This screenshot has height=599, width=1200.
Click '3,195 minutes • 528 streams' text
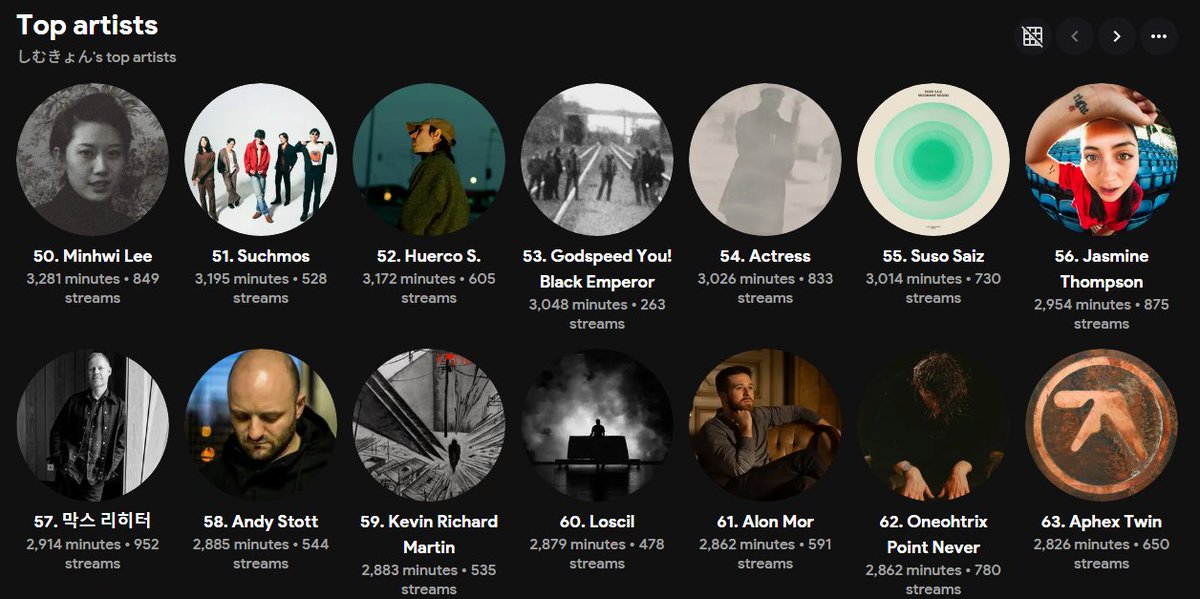coord(260,288)
